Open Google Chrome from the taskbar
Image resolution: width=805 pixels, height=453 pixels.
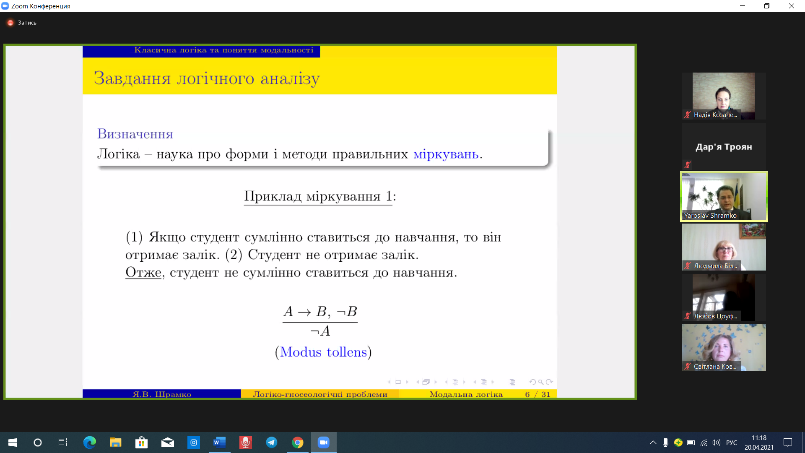point(297,441)
